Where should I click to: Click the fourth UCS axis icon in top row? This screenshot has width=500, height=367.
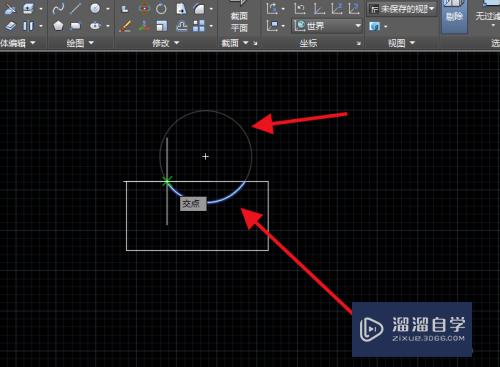337,9
